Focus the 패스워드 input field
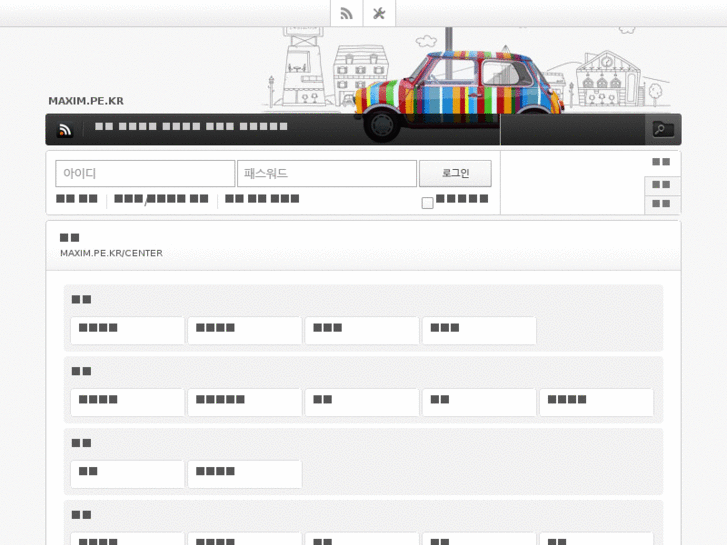The width and height of the screenshot is (727, 545). [327, 173]
